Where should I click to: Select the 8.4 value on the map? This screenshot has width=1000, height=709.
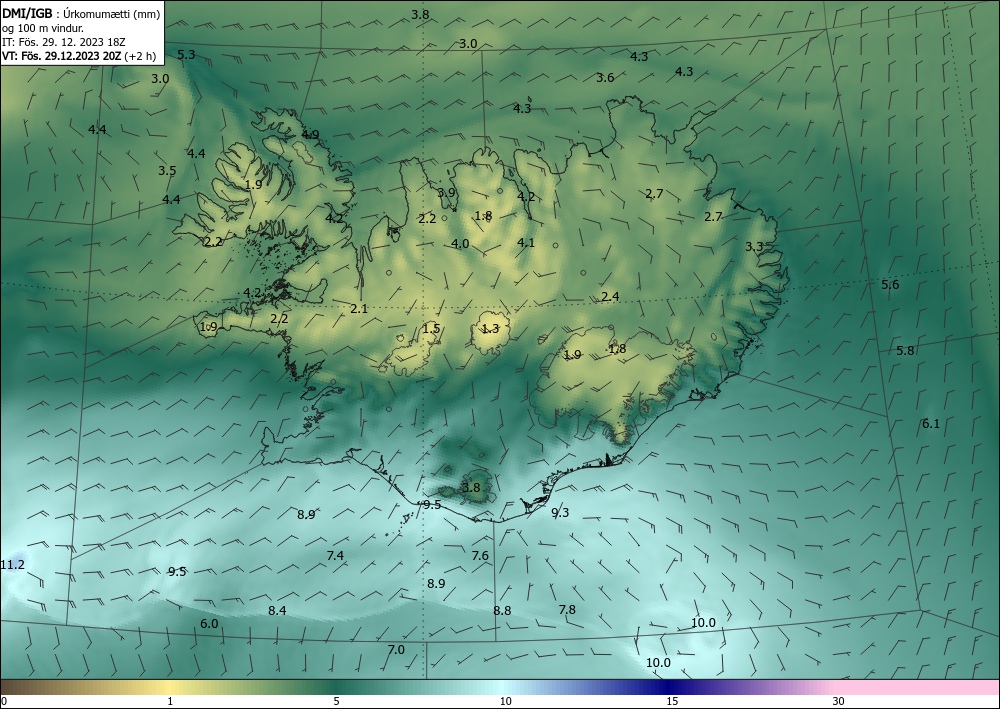click(277, 611)
